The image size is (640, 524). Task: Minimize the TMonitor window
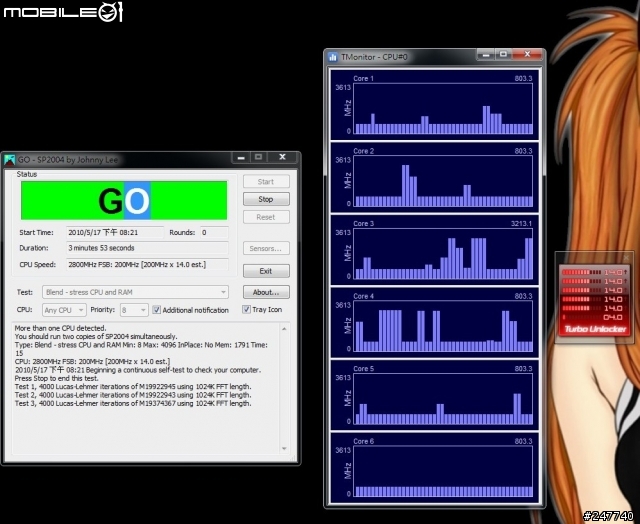(486, 54)
